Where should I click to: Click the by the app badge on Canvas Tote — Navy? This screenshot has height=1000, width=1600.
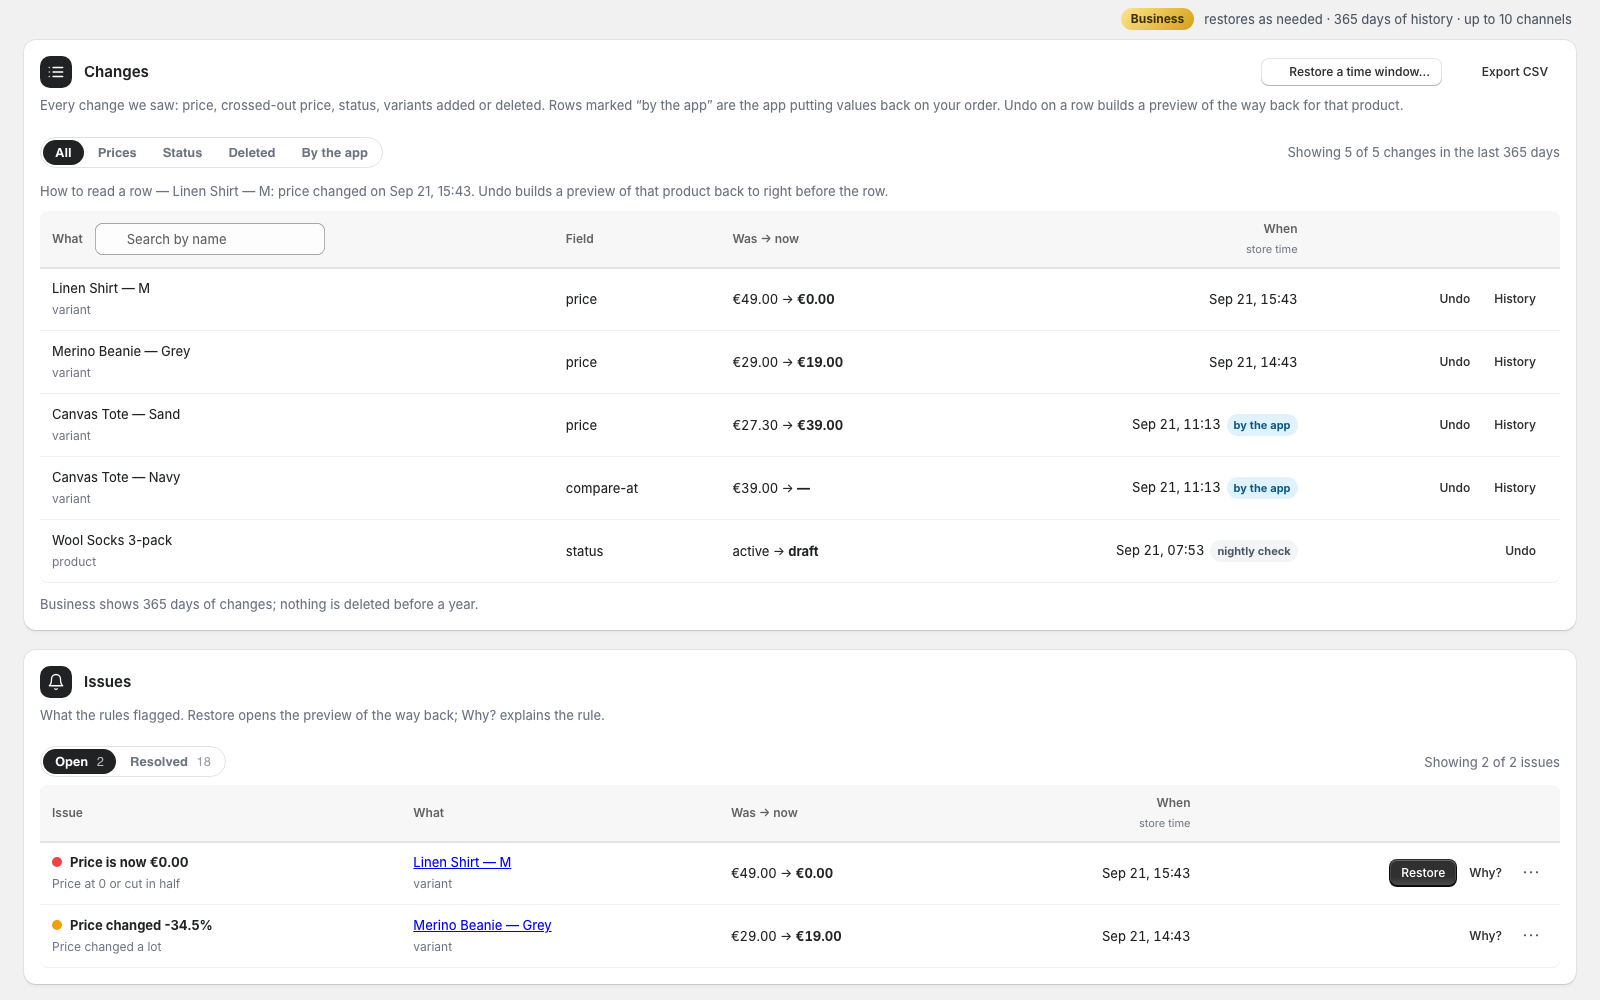pyautogui.click(x=1262, y=488)
